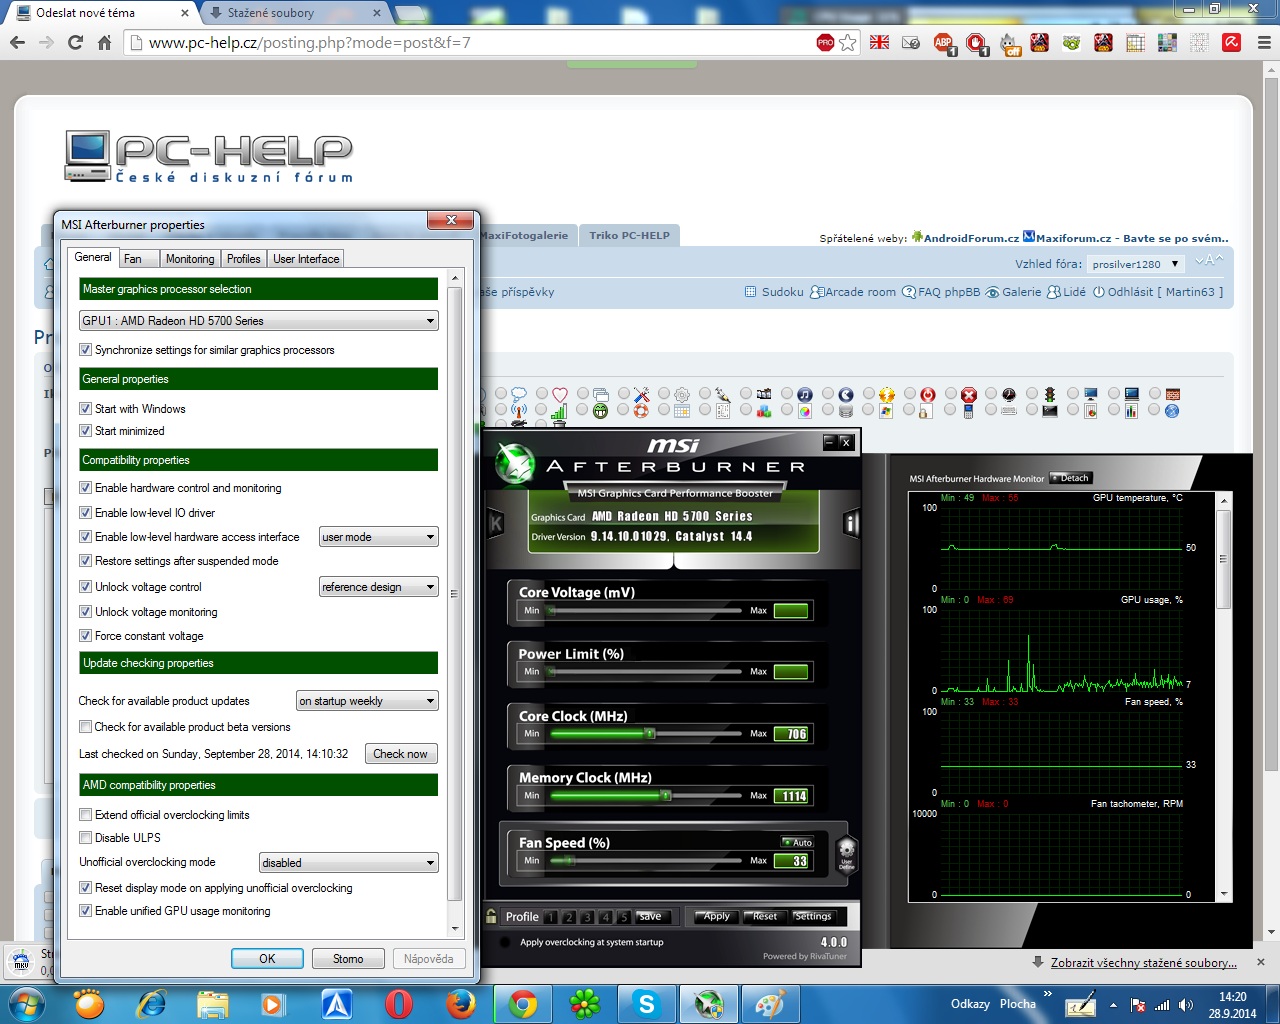Enable Extend official overclocking limits

point(85,815)
